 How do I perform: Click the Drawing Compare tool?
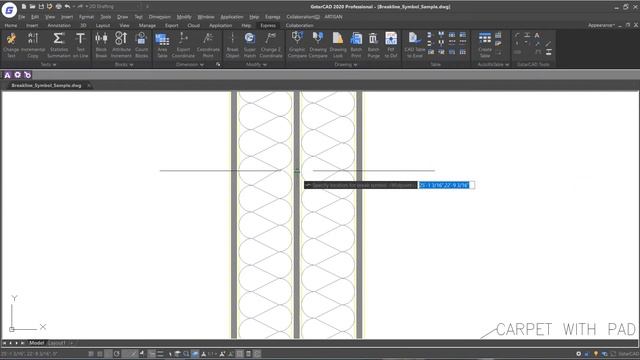tap(318, 45)
